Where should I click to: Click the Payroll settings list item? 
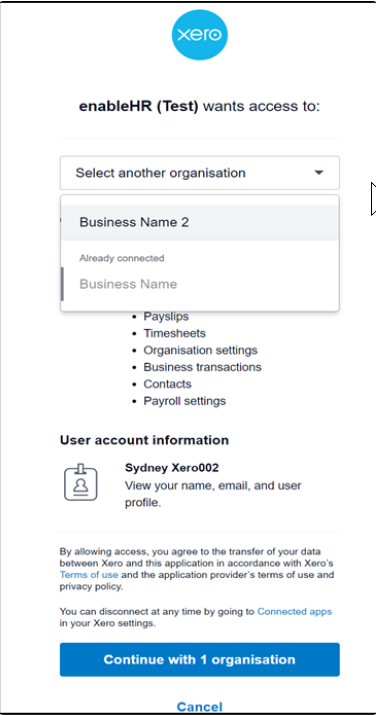(185, 401)
